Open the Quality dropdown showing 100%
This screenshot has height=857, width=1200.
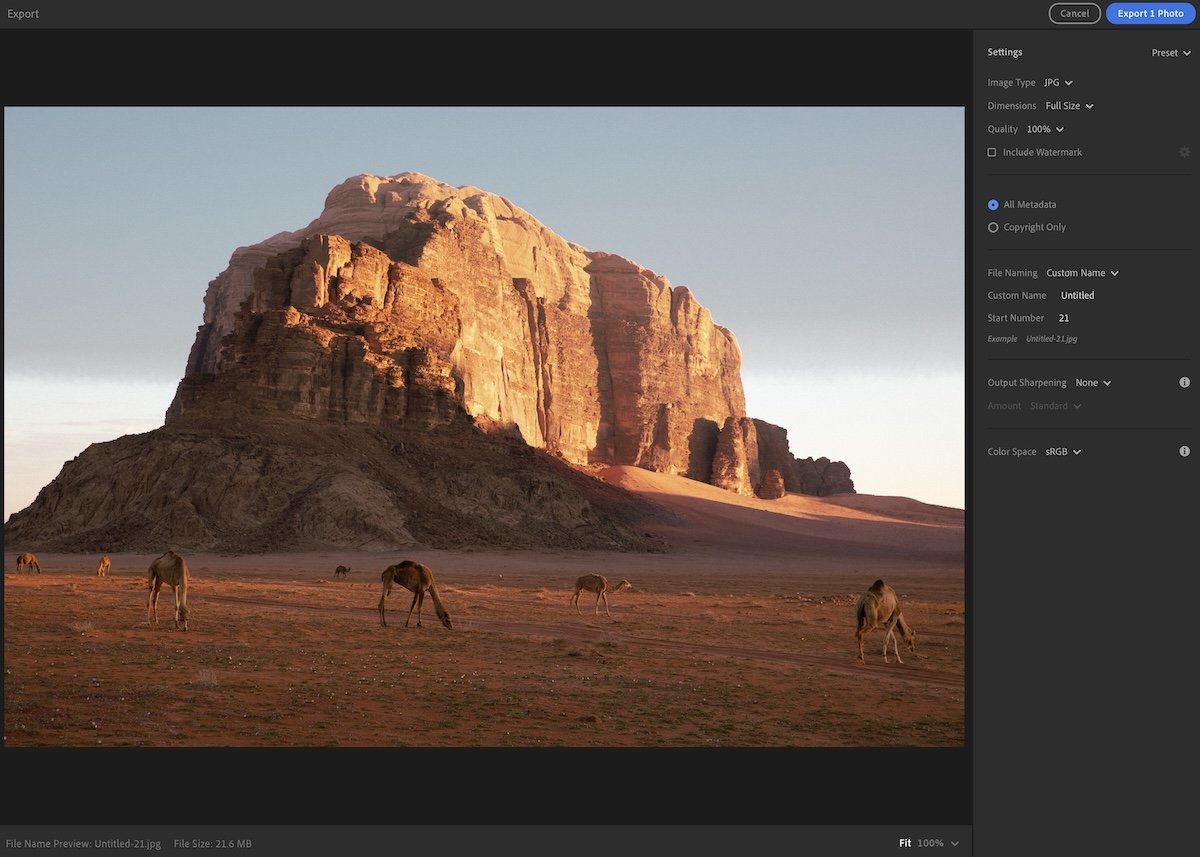[1044, 128]
